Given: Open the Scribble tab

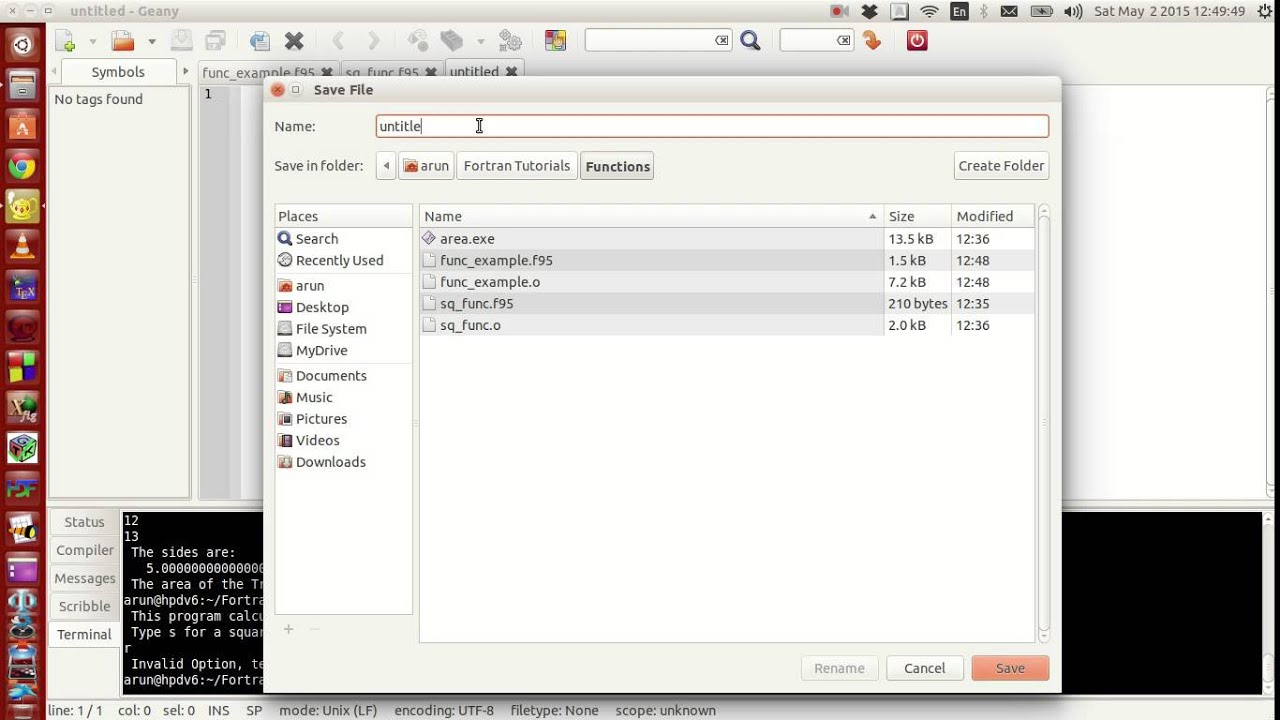Looking at the screenshot, I should (85, 606).
